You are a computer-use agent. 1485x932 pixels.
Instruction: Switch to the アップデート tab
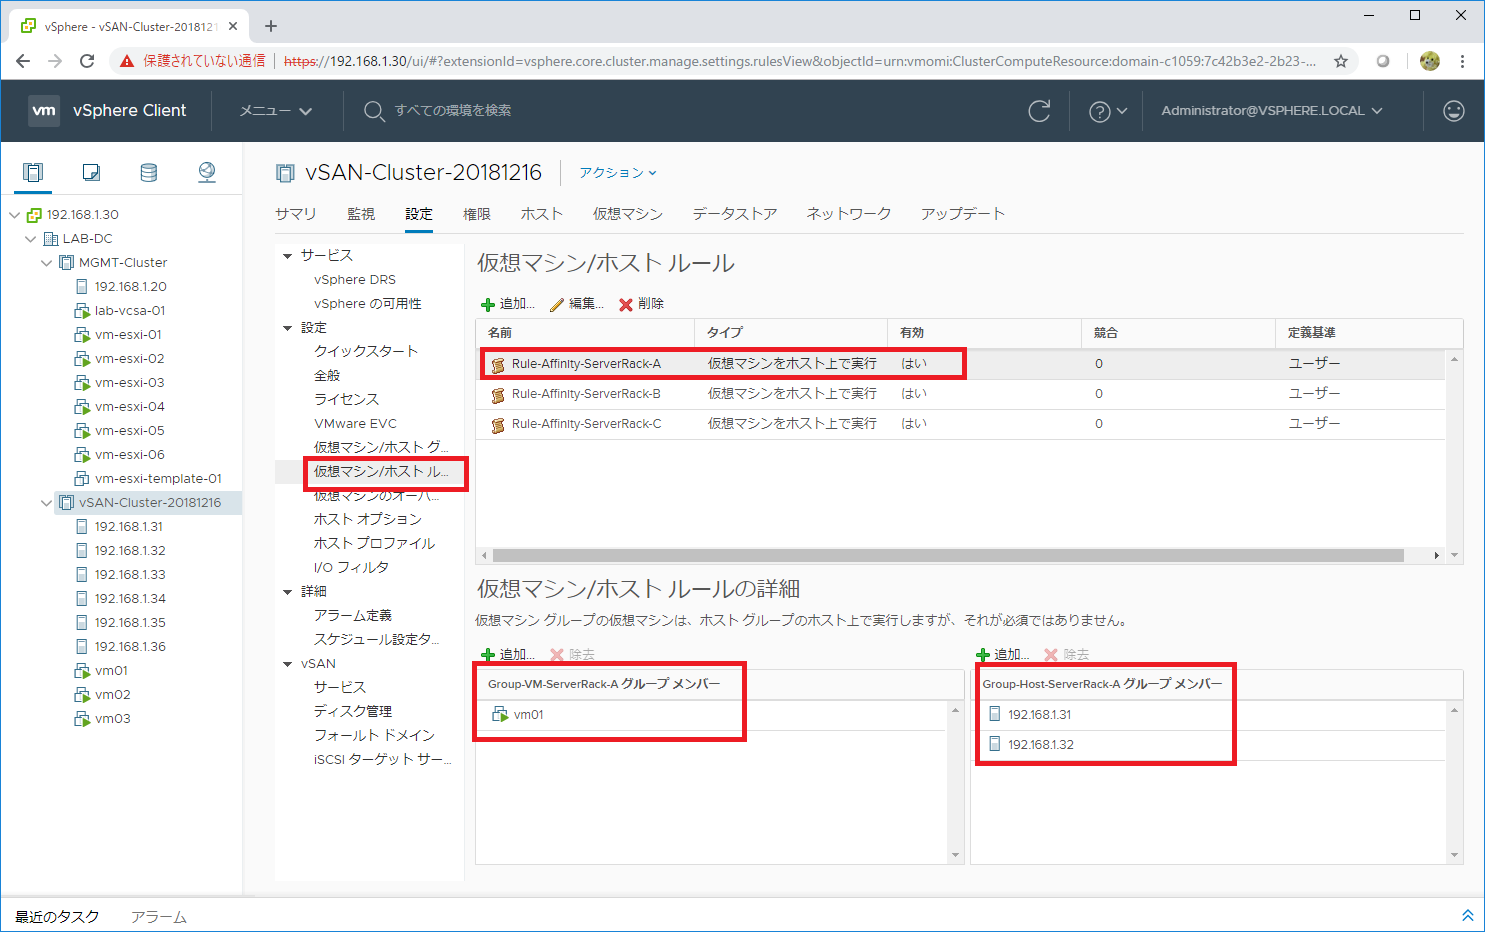(x=963, y=214)
